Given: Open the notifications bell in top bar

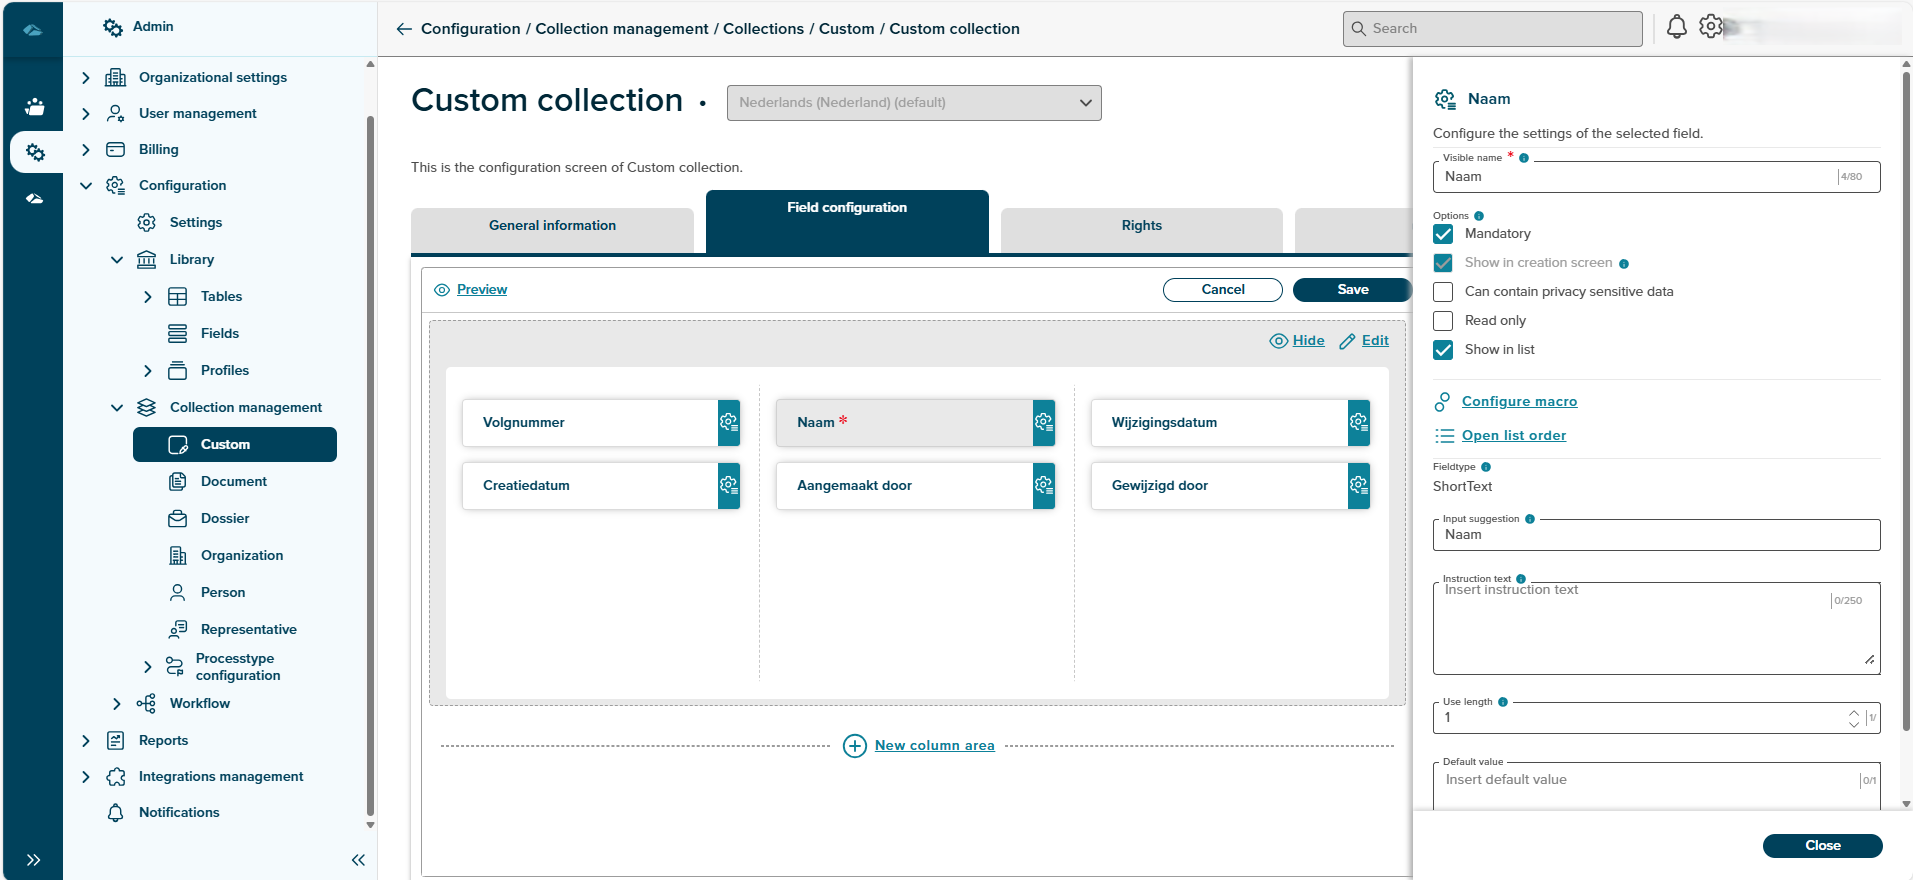Looking at the screenshot, I should pyautogui.click(x=1676, y=28).
